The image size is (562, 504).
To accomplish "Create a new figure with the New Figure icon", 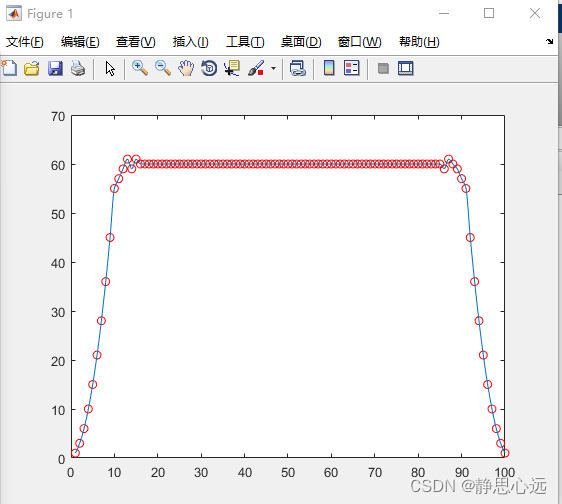I will pos(9,68).
